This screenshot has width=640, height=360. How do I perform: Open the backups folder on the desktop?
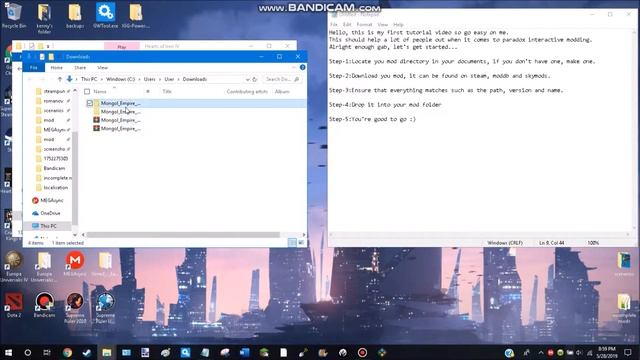tap(75, 16)
